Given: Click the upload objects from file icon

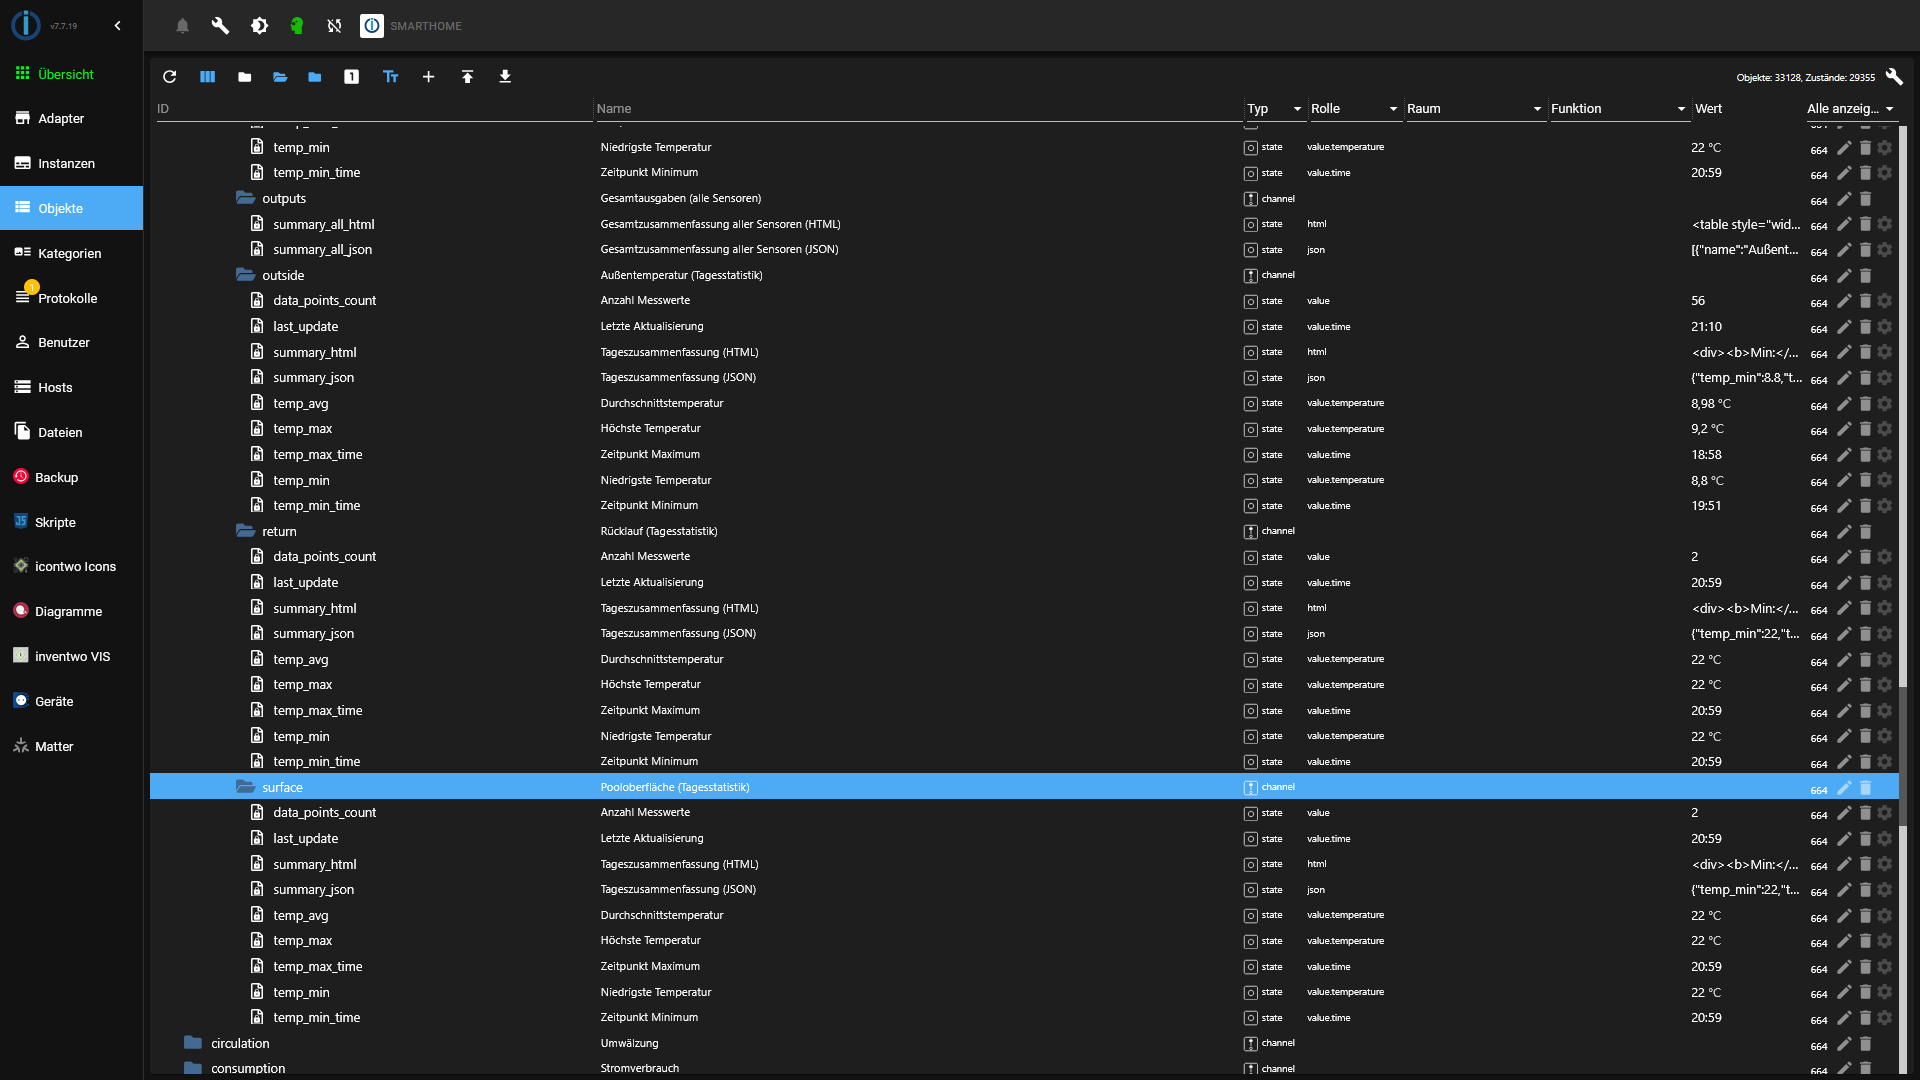Looking at the screenshot, I should tap(467, 77).
